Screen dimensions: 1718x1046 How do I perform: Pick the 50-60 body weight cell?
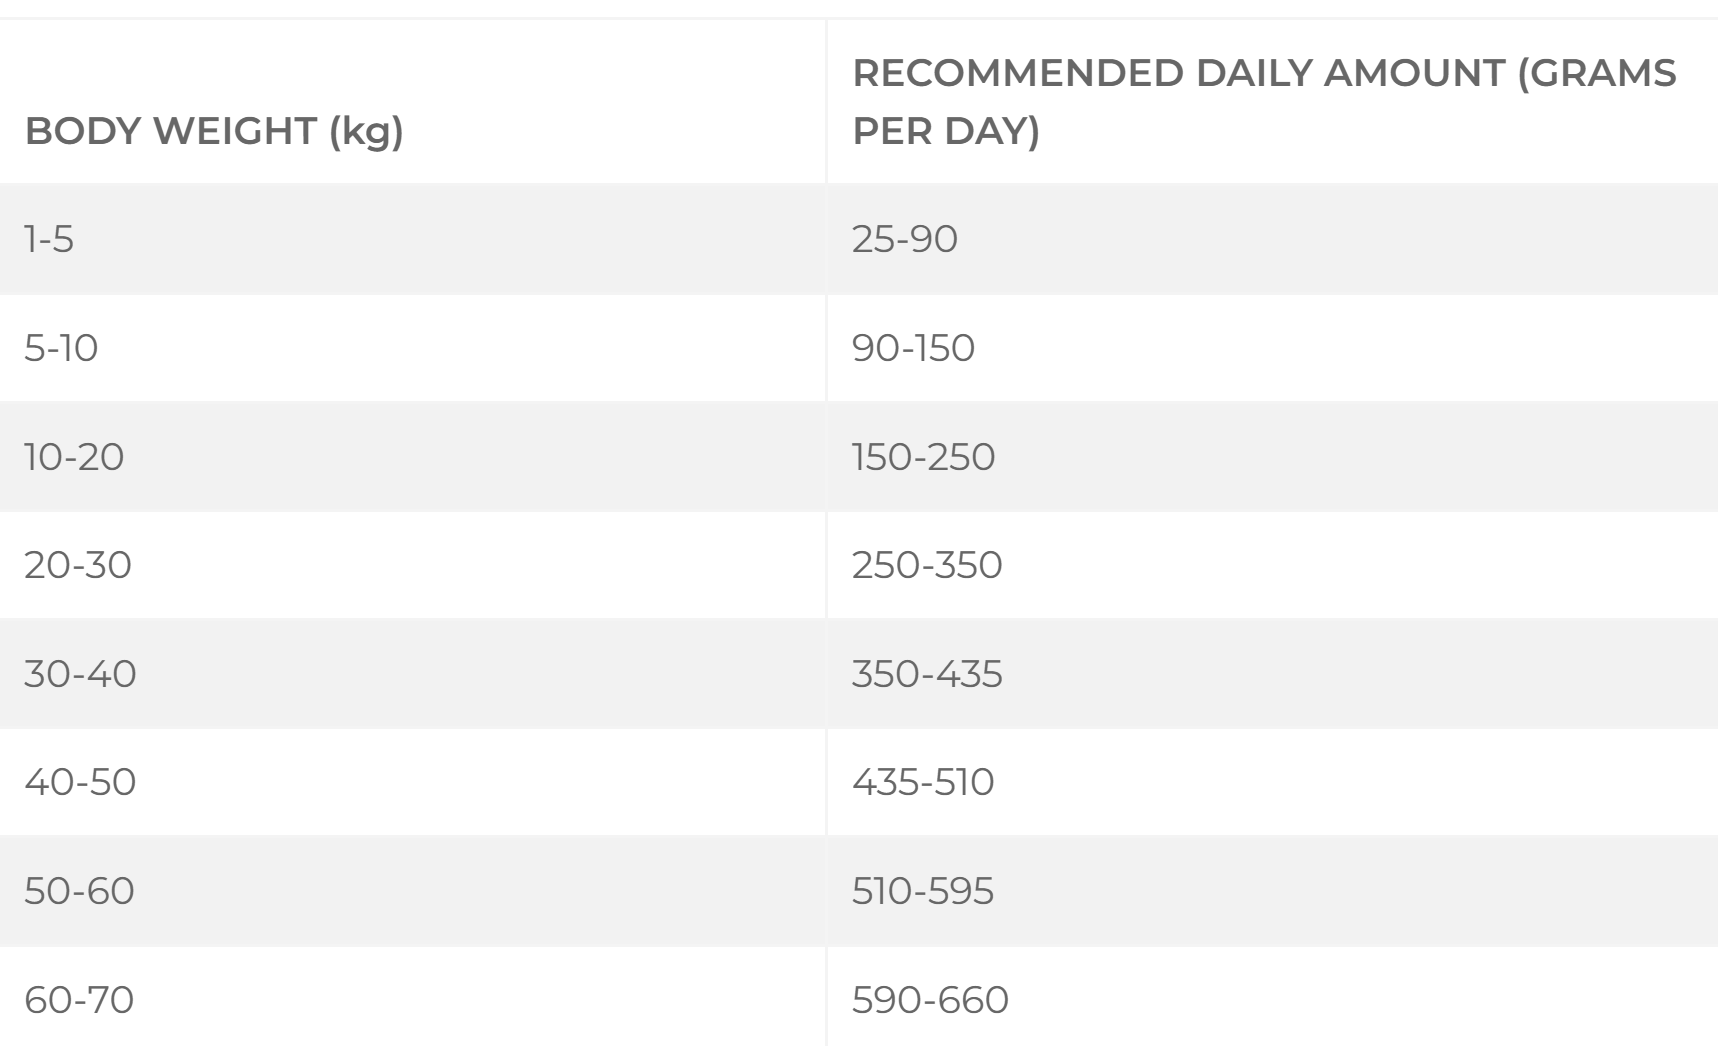79,891
